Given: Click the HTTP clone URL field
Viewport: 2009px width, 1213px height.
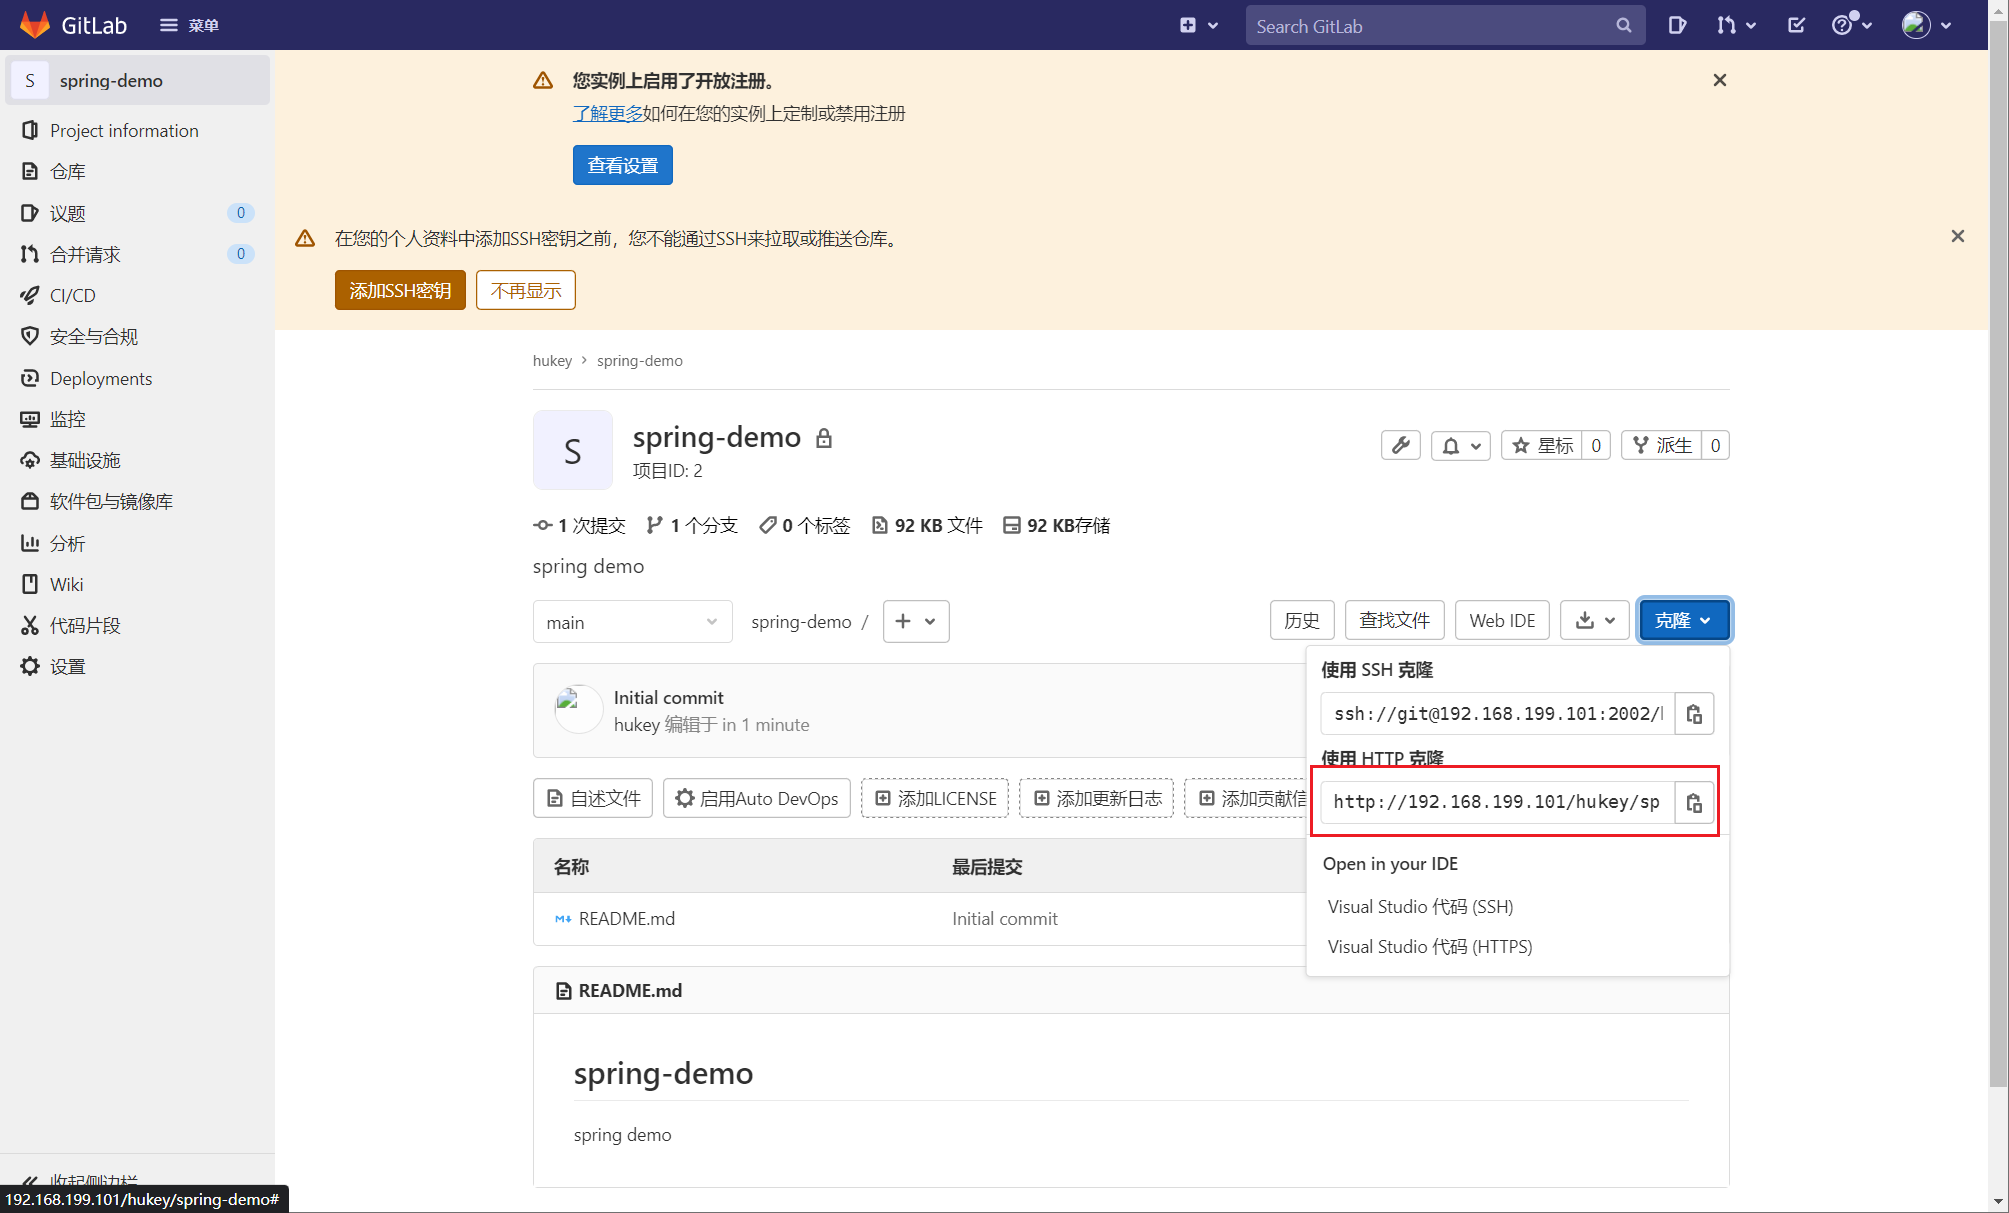Looking at the screenshot, I should (x=1497, y=802).
